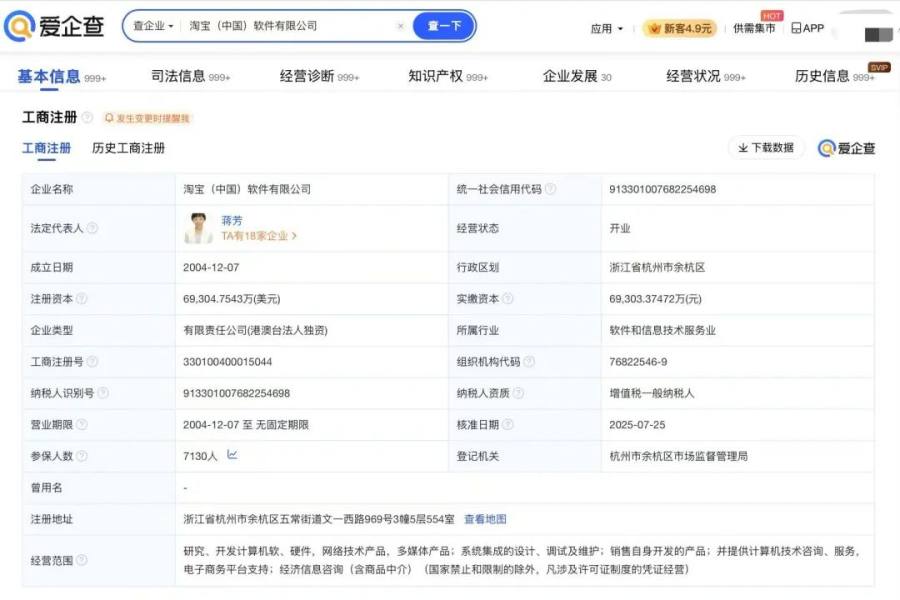The width and height of the screenshot is (900, 600).
Task: Click the help icon next to 核准日期
Action: (507, 425)
